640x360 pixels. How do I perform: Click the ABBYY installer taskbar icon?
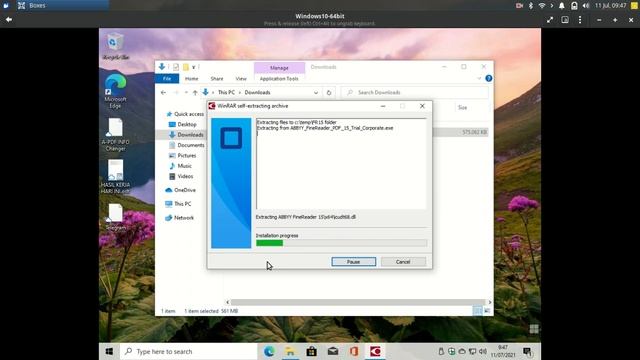[375, 351]
